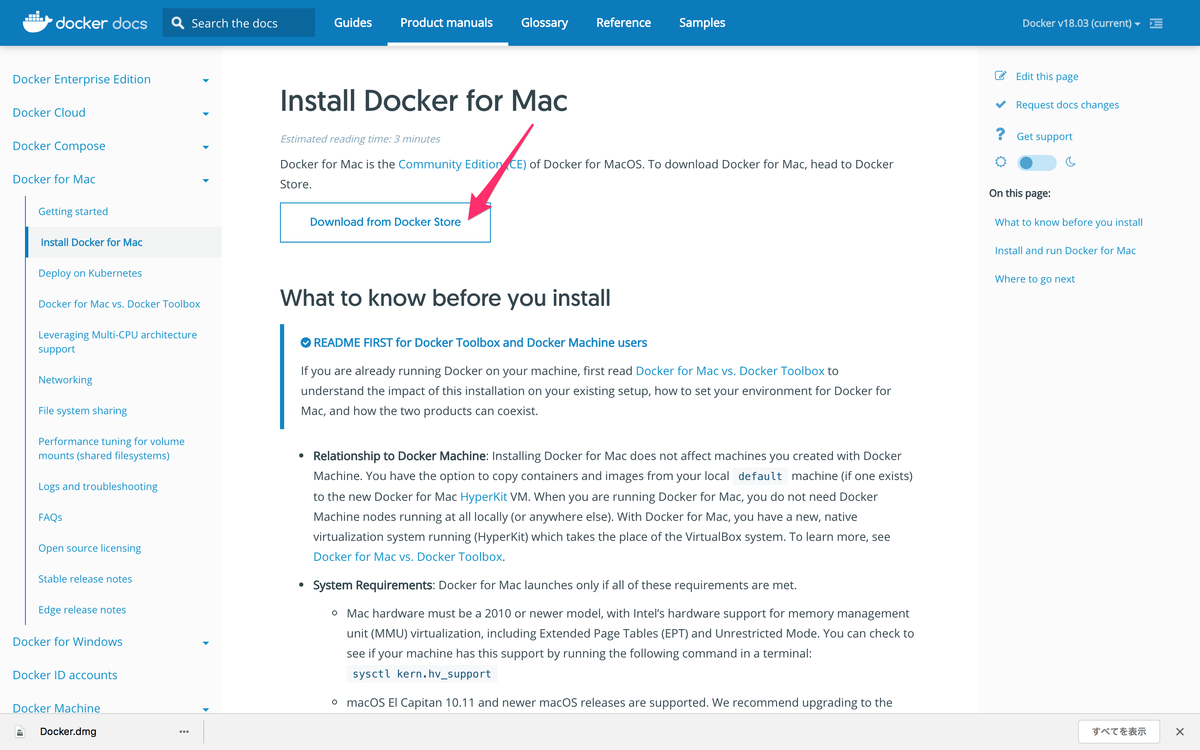Image resolution: width=1200 pixels, height=750 pixels.
Task: Open the Samples tab
Action: pos(702,22)
